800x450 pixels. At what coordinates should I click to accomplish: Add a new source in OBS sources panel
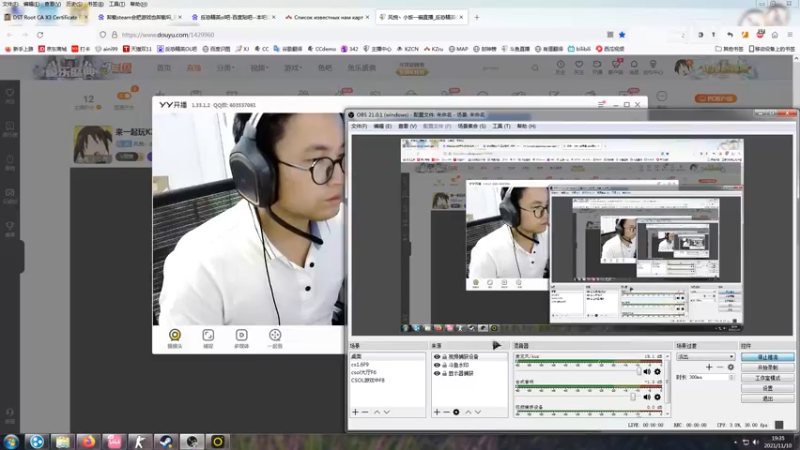click(x=437, y=412)
